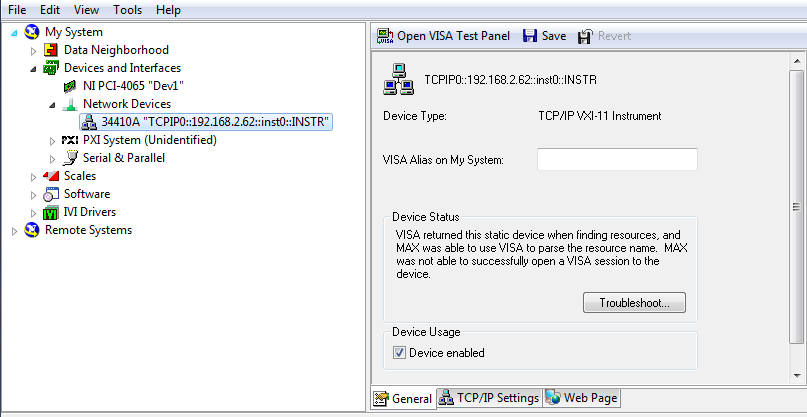Click the Save floppy disk icon
Image resolution: width=807 pixels, height=417 pixels.
pyautogui.click(x=530, y=36)
